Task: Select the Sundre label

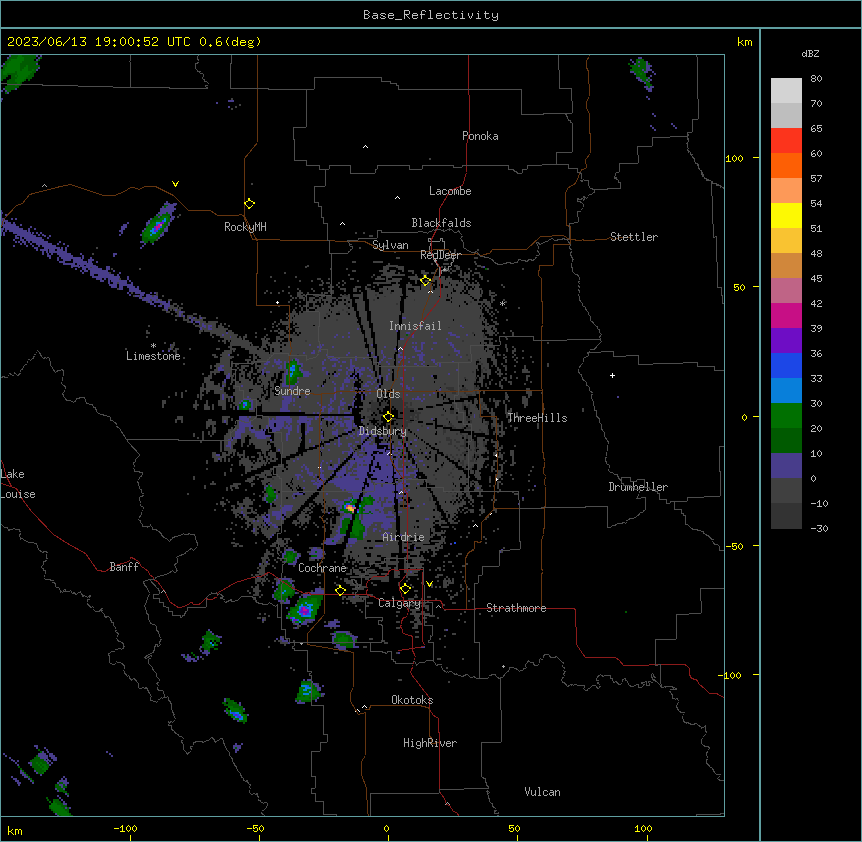Action: tap(292, 391)
